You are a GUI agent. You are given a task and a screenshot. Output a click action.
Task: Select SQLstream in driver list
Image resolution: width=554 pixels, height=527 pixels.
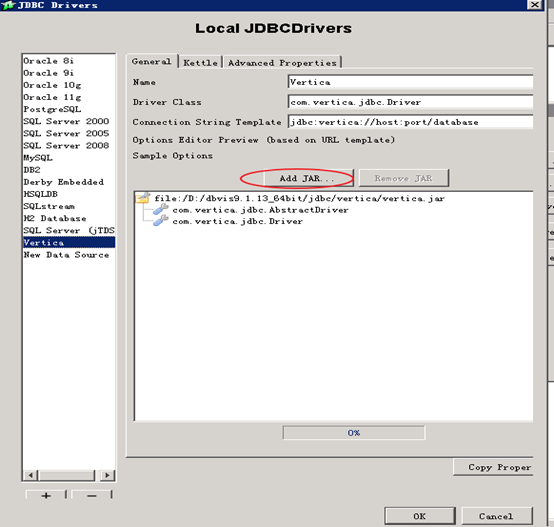tap(69, 206)
